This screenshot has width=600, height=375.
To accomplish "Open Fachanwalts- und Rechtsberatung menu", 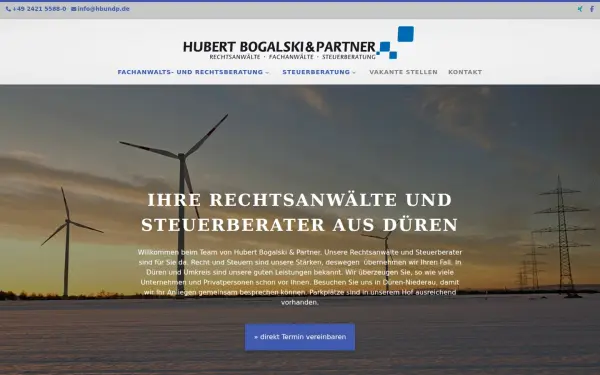I will 190,72.
